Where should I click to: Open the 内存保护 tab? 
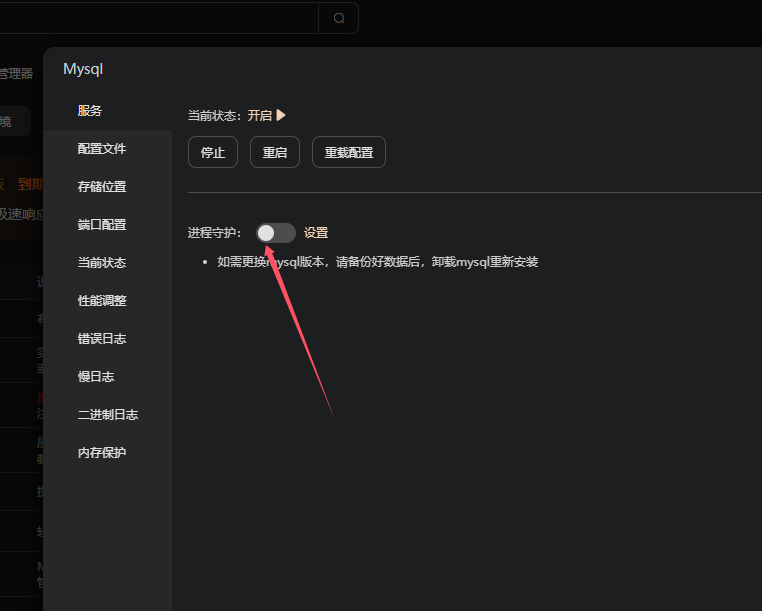pos(107,453)
